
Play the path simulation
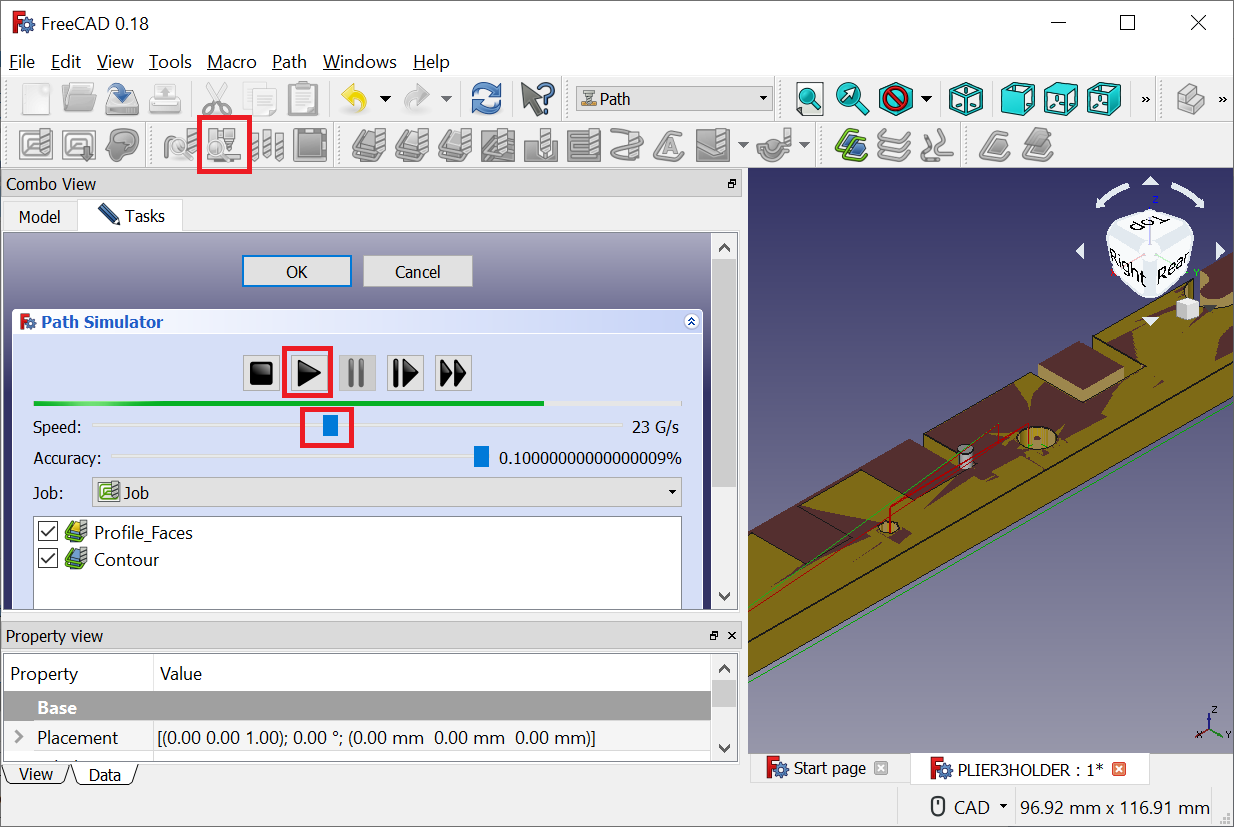[x=309, y=373]
